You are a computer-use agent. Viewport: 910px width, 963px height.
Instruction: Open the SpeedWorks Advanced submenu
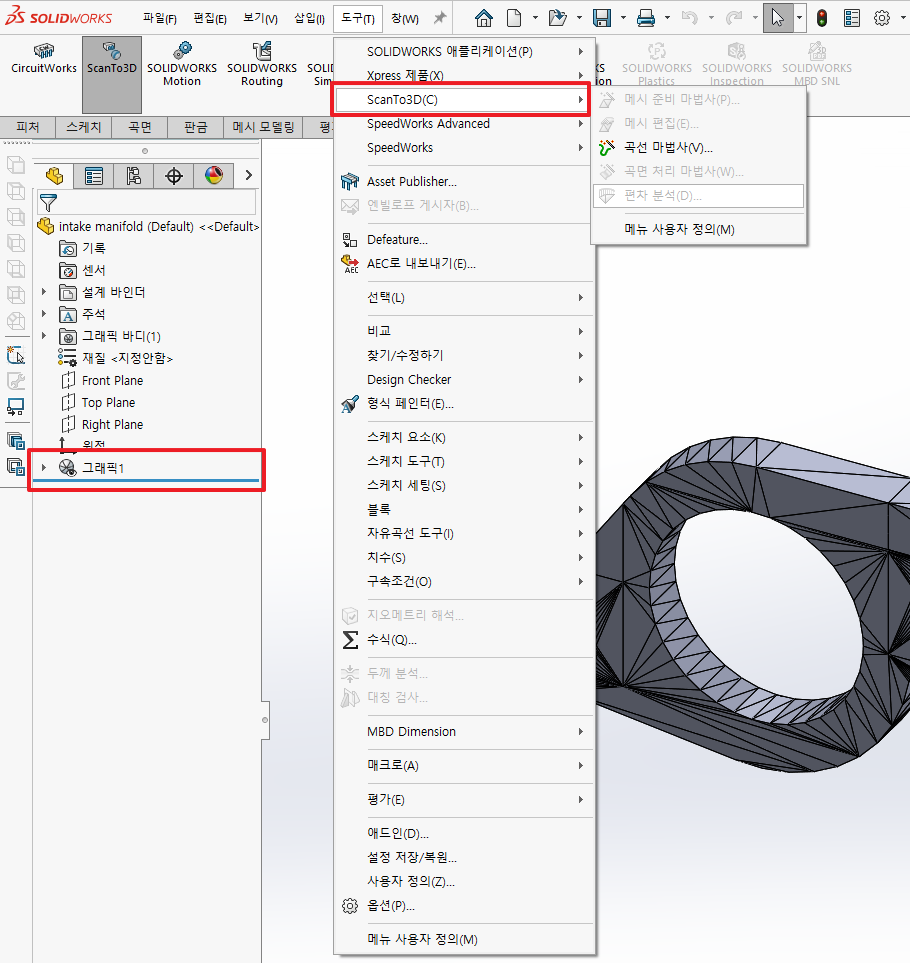(x=465, y=123)
